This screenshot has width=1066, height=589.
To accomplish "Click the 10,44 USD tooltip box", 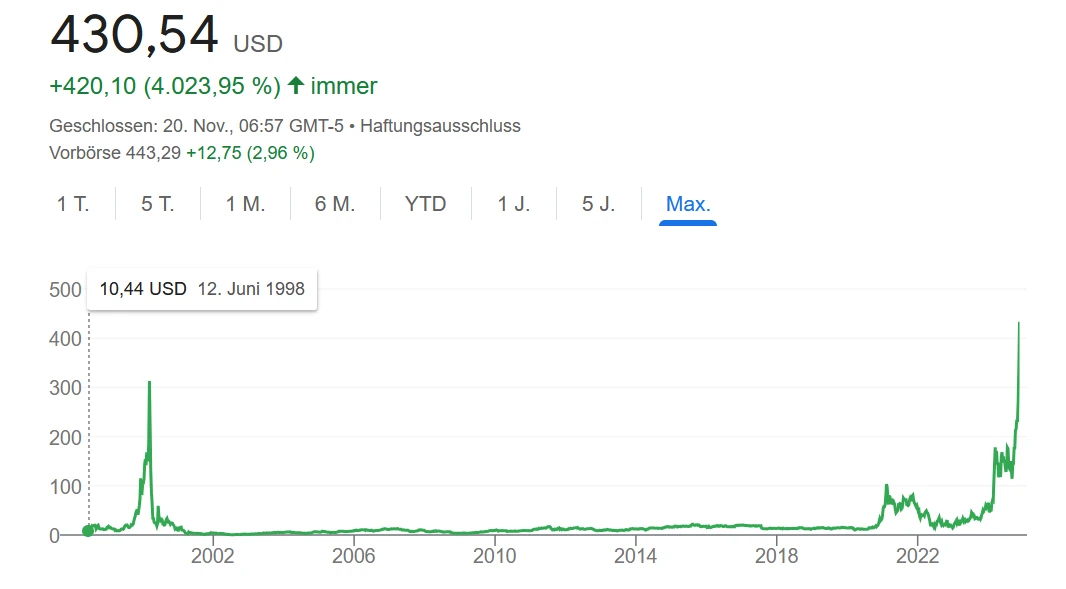I will (x=202, y=289).
